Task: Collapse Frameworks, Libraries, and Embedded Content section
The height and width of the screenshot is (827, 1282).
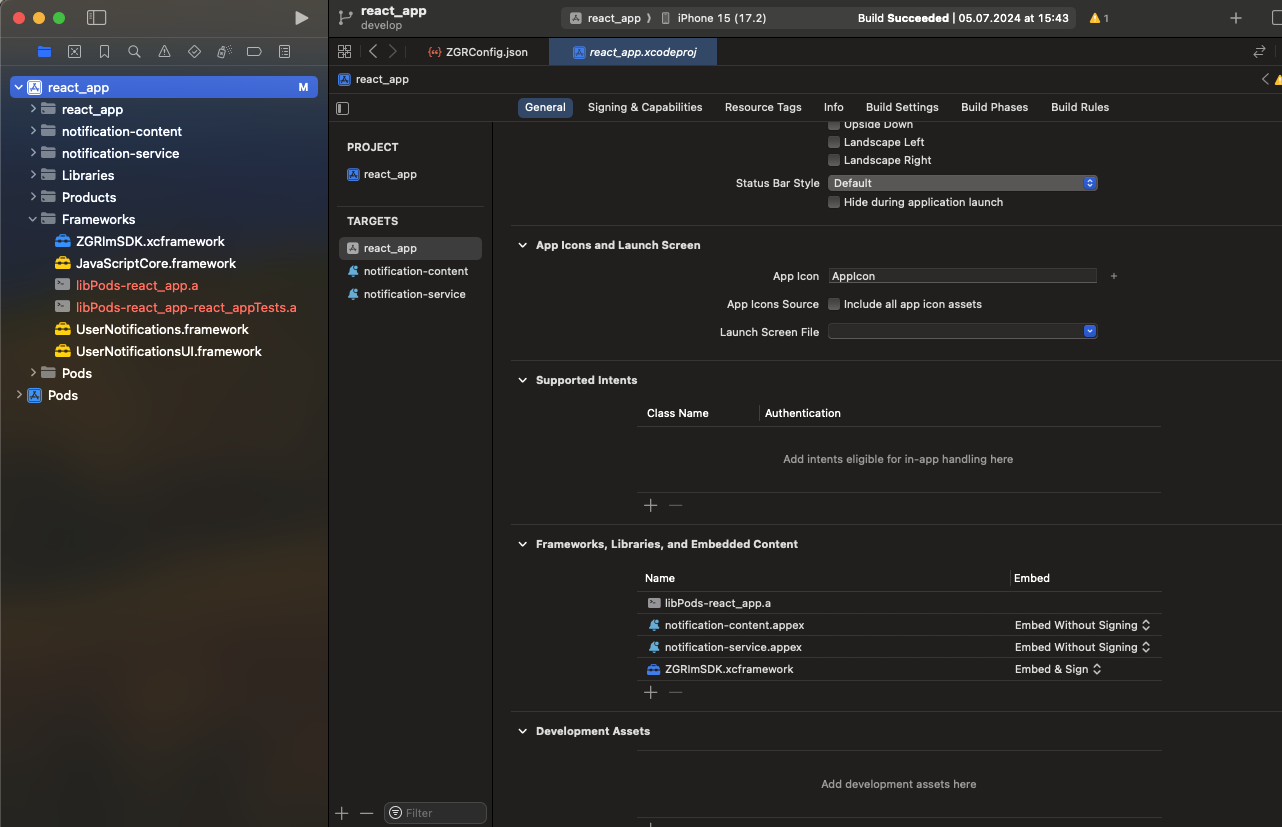Action: (522, 544)
